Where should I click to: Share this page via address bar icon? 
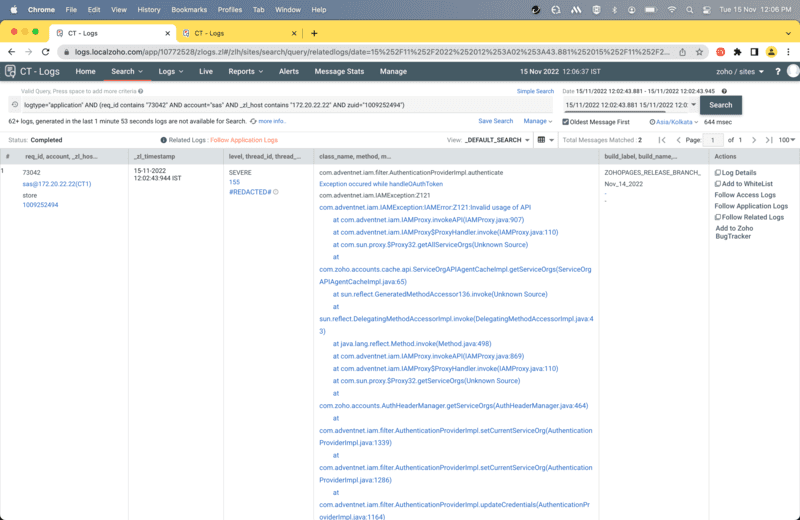(x=682, y=52)
